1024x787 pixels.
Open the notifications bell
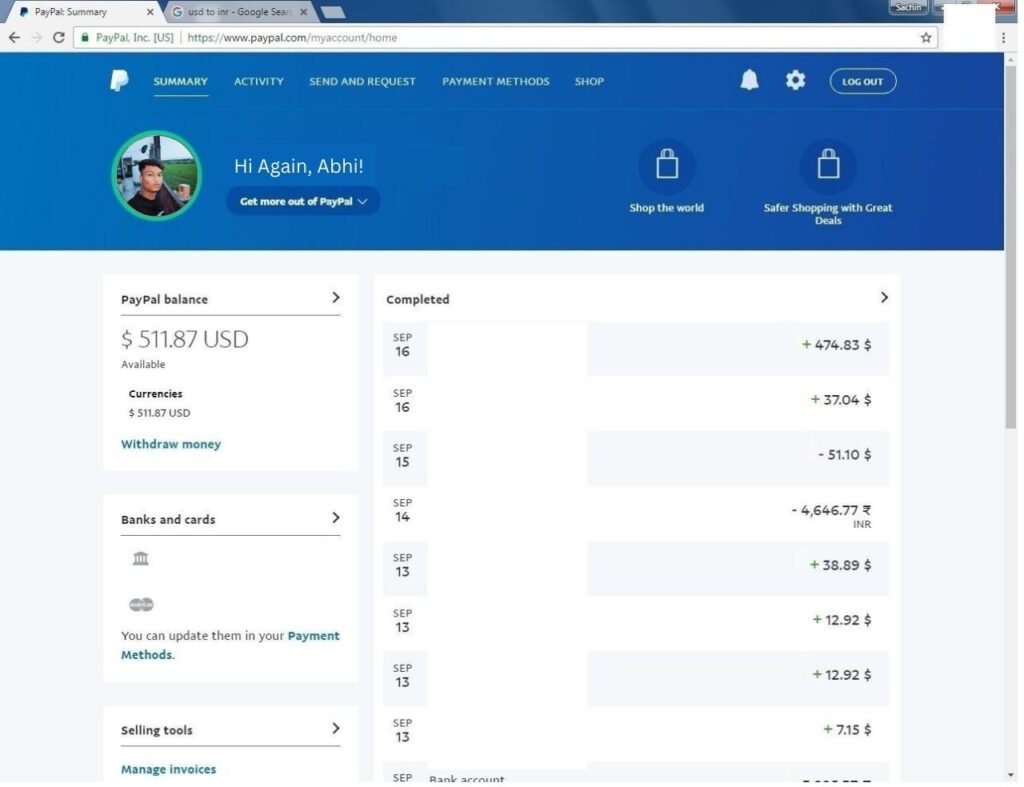pos(749,80)
